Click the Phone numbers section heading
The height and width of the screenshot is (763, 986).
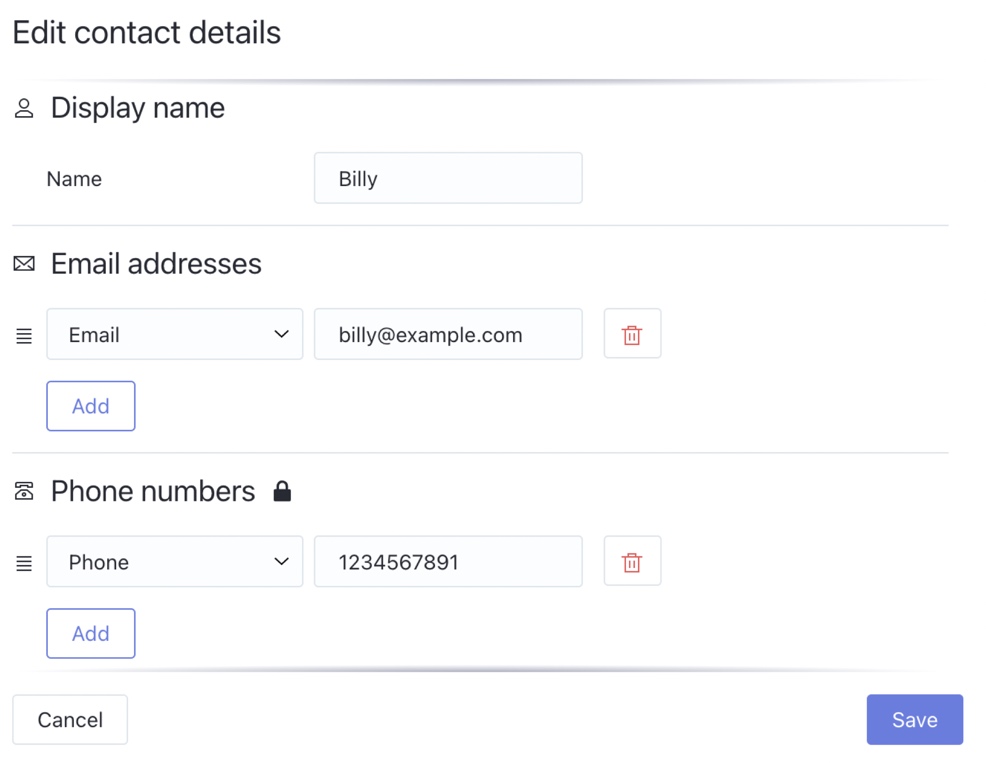coord(153,491)
